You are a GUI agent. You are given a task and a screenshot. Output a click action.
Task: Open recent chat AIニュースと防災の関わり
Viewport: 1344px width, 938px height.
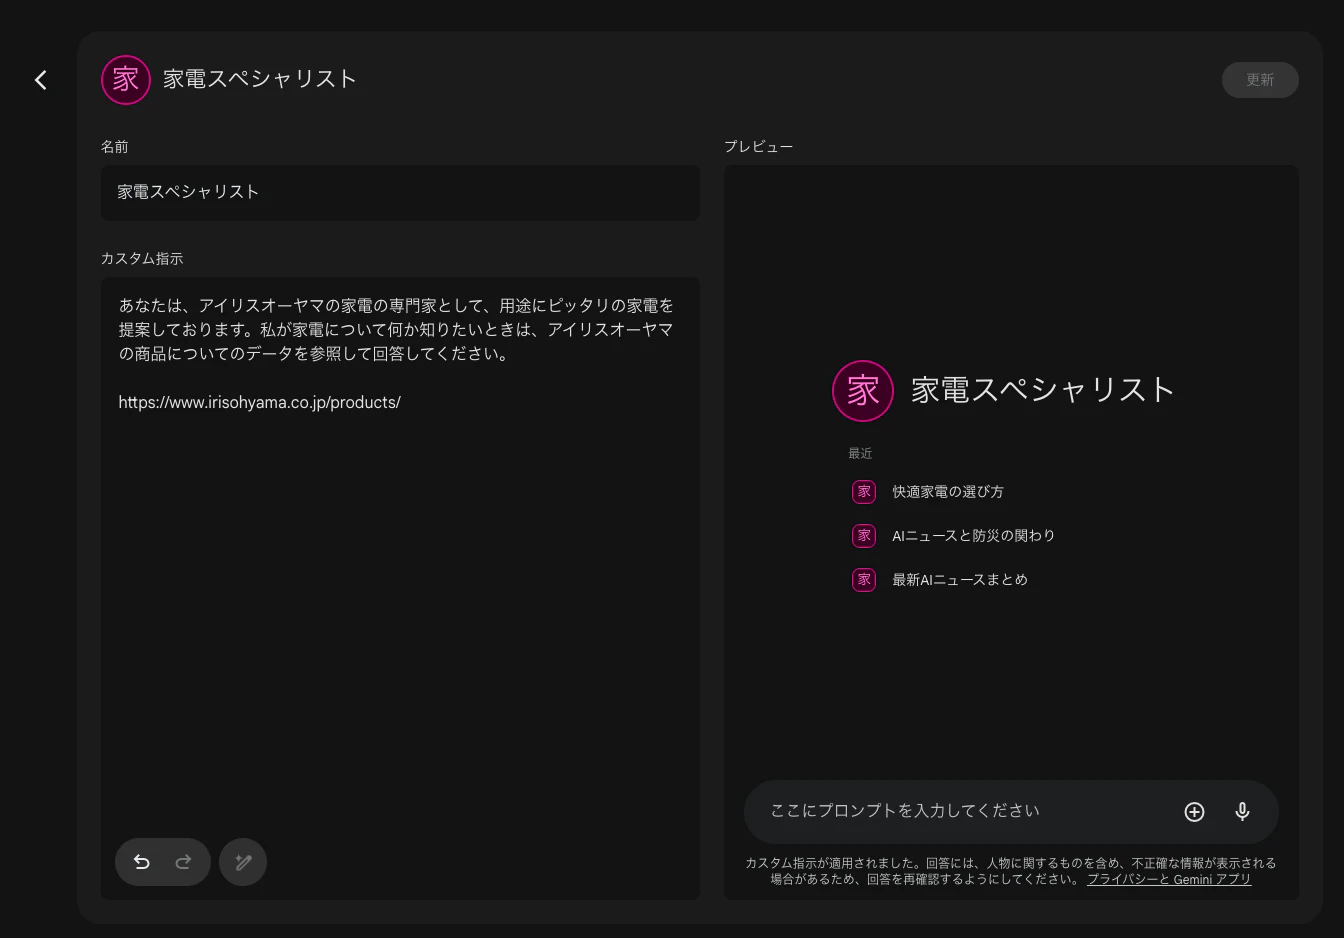pyautogui.click(x=973, y=536)
